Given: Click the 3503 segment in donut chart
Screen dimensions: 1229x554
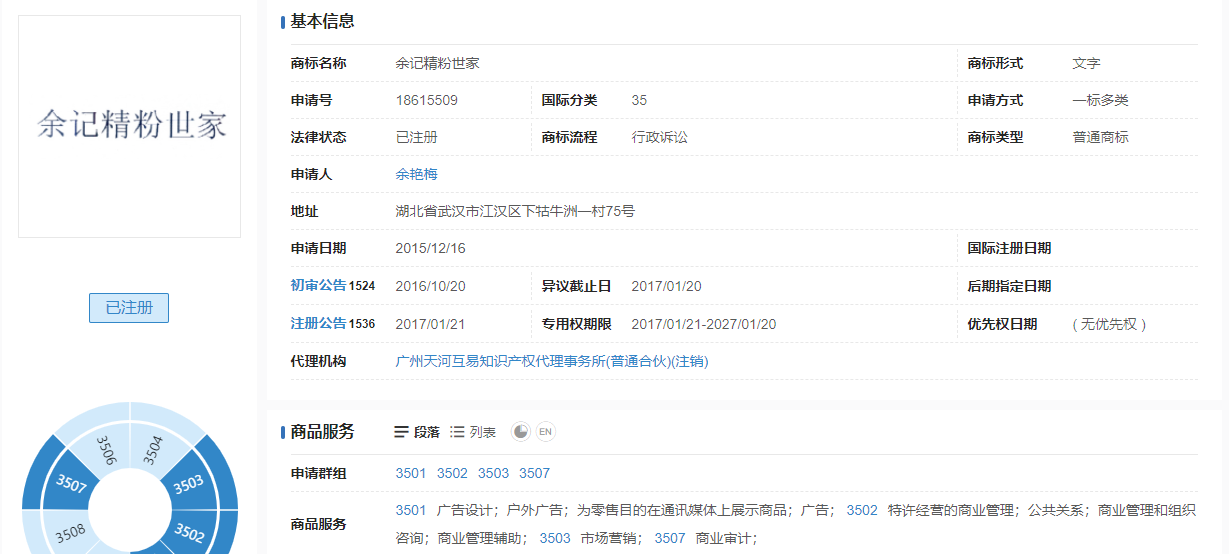Looking at the screenshot, I should coord(188,485).
